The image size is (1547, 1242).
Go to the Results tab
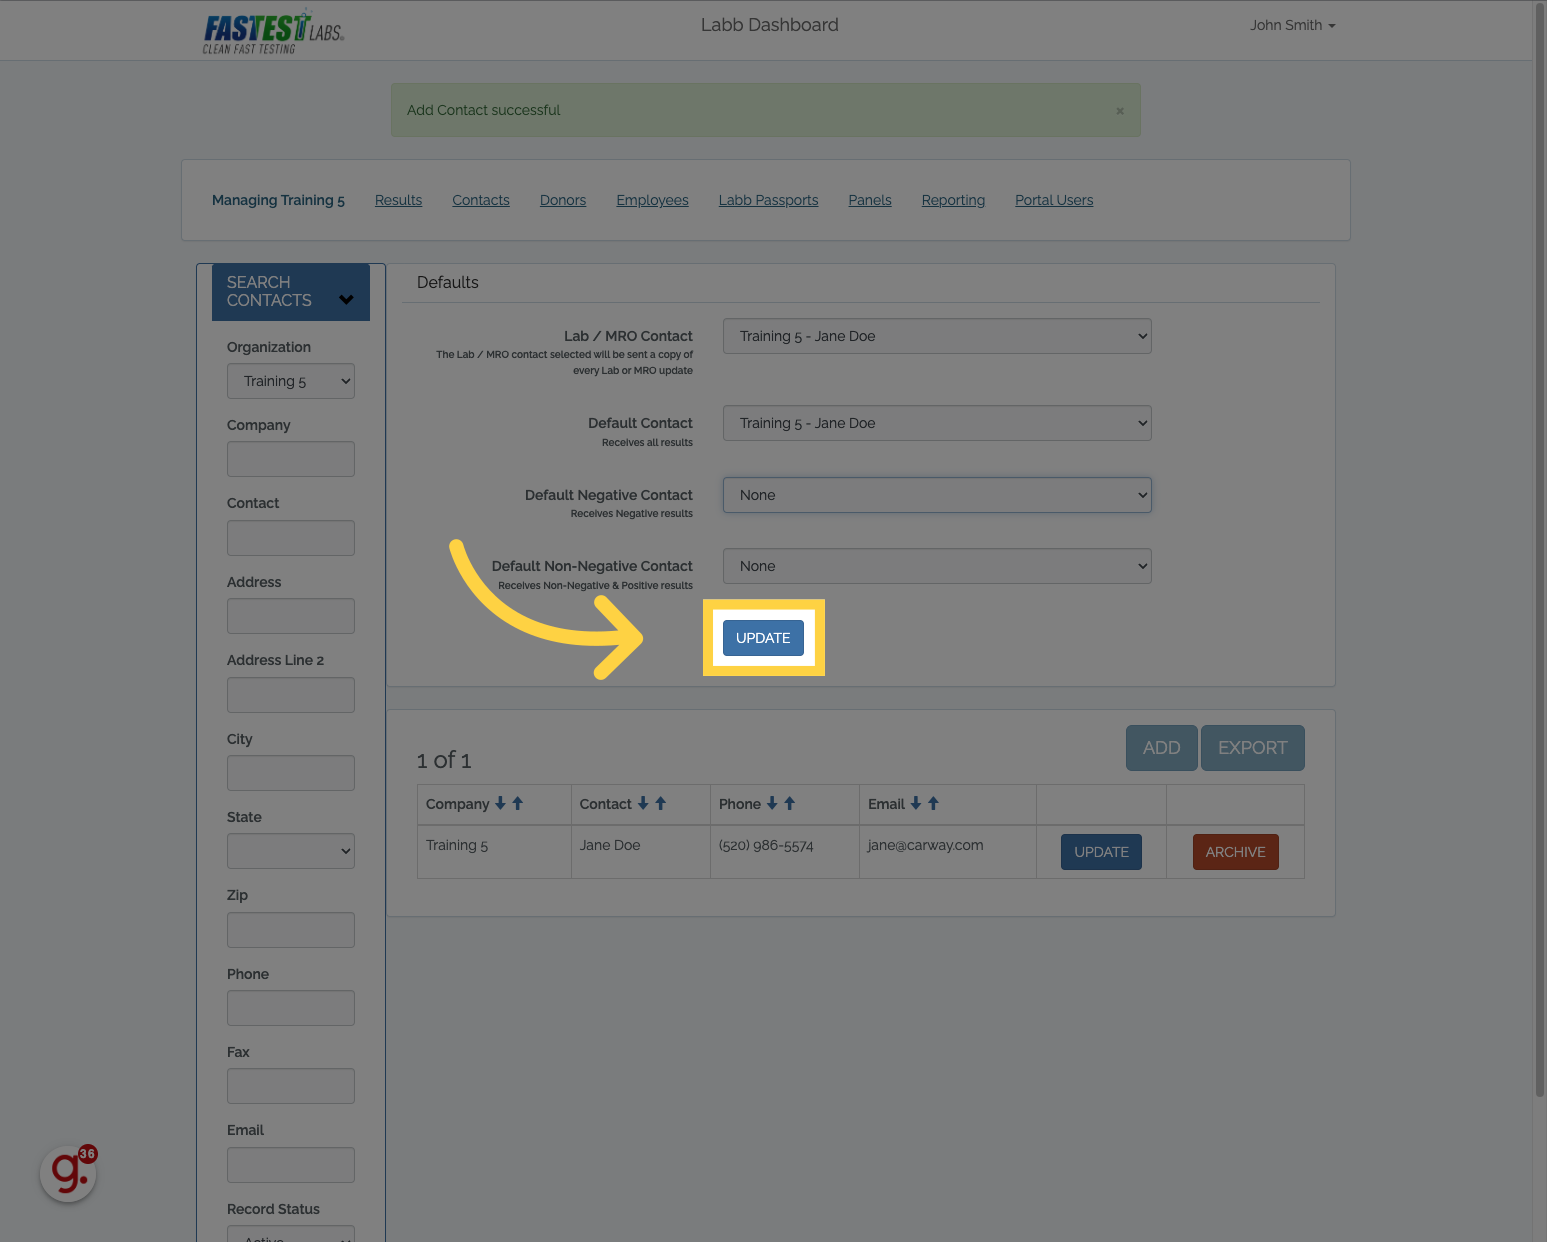(x=398, y=200)
